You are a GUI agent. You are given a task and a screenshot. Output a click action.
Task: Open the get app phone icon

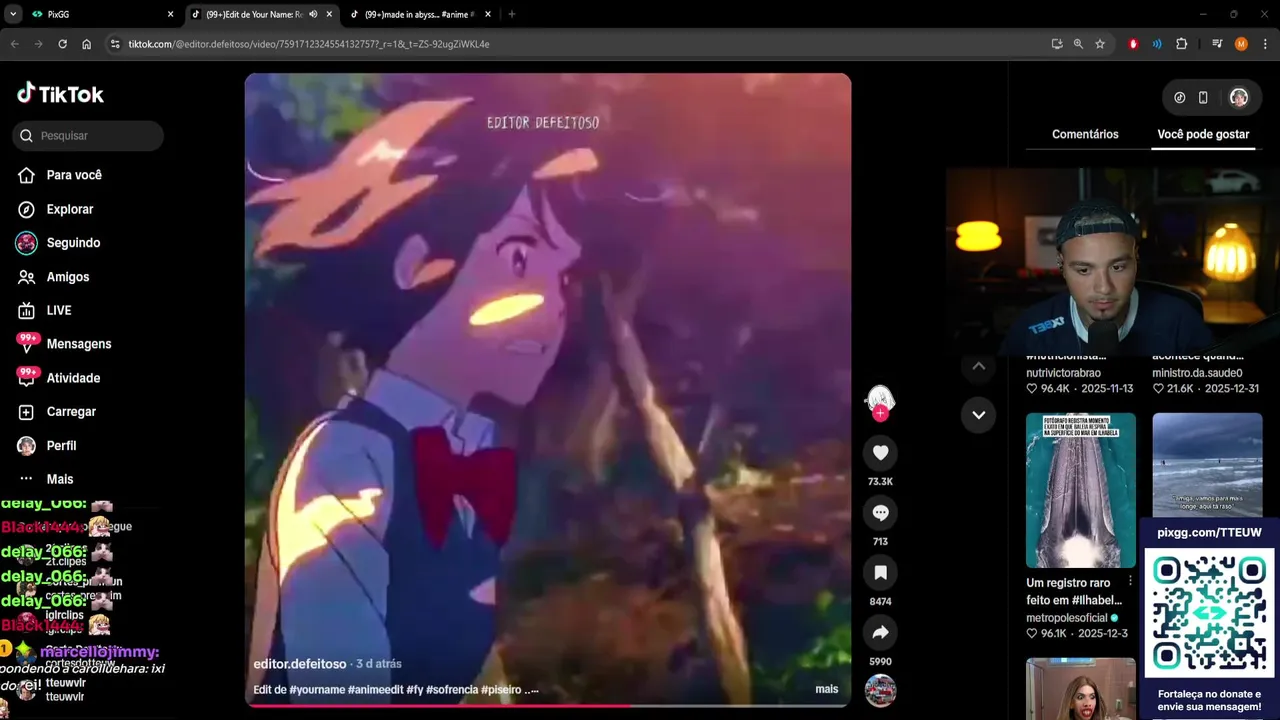1203,97
